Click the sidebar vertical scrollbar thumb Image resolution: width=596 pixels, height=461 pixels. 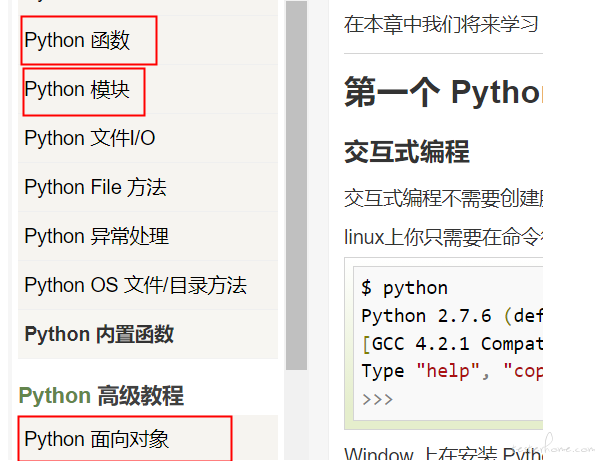pyautogui.click(x=296, y=185)
